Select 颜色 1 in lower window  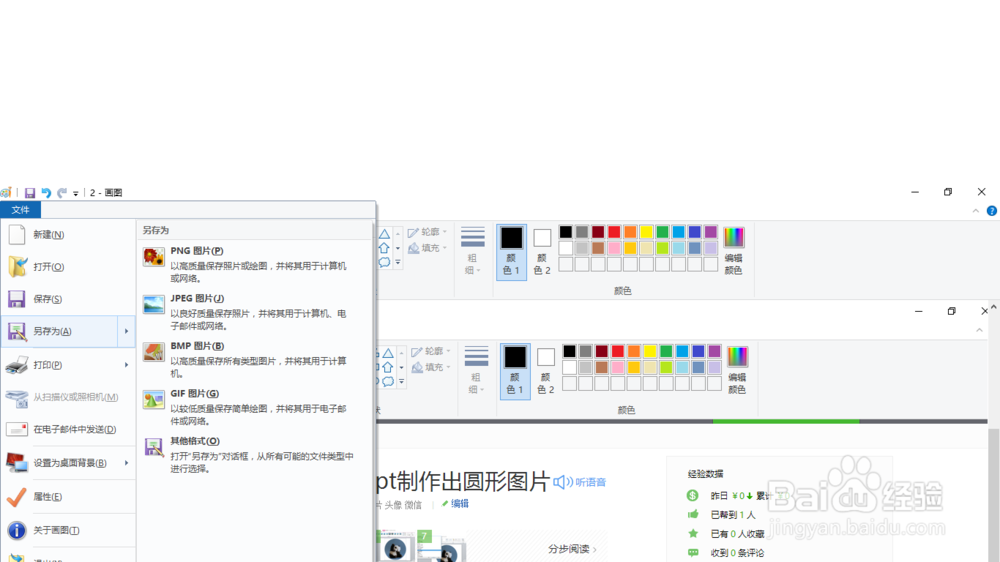[x=515, y=371]
